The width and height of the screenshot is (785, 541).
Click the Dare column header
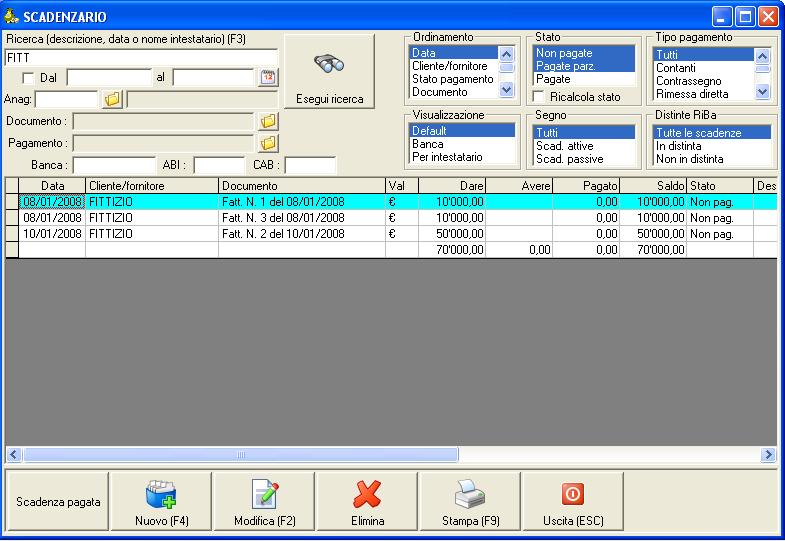452,186
